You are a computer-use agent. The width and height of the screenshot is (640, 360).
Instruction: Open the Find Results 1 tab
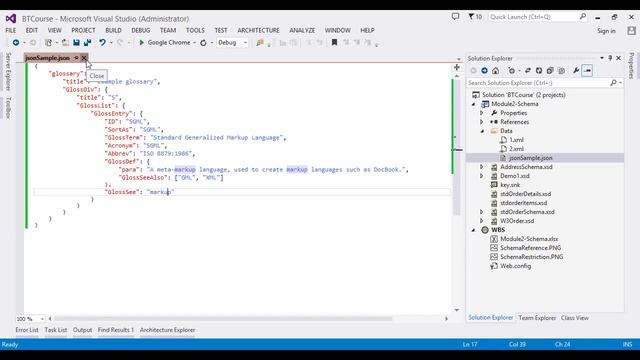tap(116, 330)
